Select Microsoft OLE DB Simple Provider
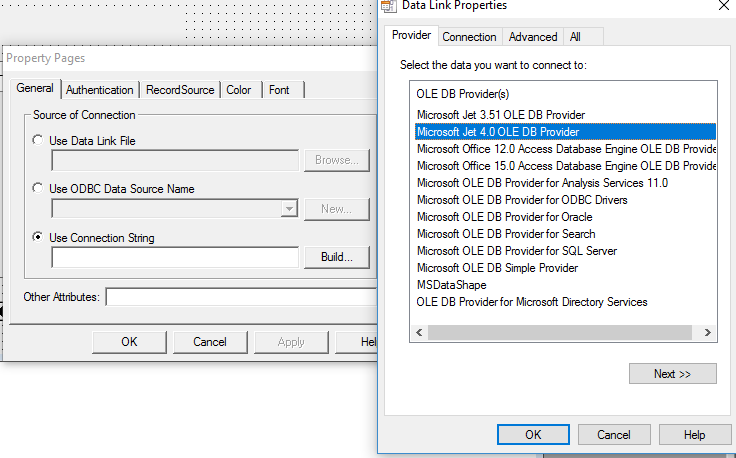736x458 pixels. tap(498, 268)
